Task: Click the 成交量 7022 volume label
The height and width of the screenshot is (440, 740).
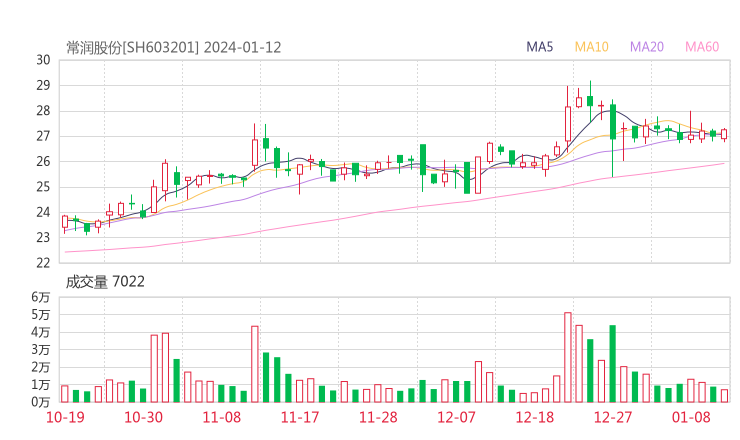Action: tap(105, 282)
